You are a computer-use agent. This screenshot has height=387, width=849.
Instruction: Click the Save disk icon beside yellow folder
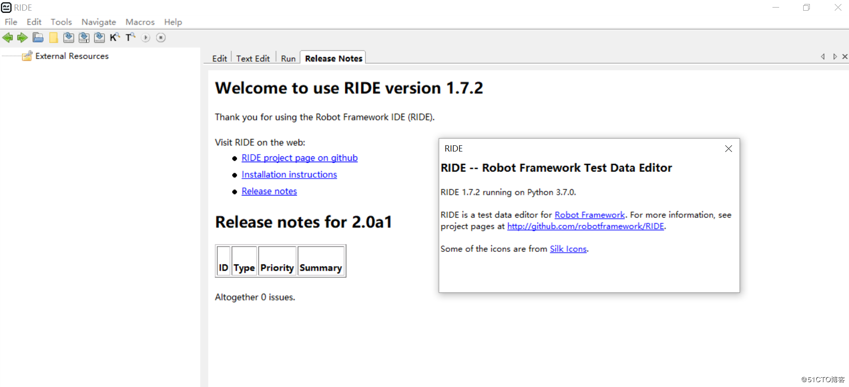click(x=68, y=37)
